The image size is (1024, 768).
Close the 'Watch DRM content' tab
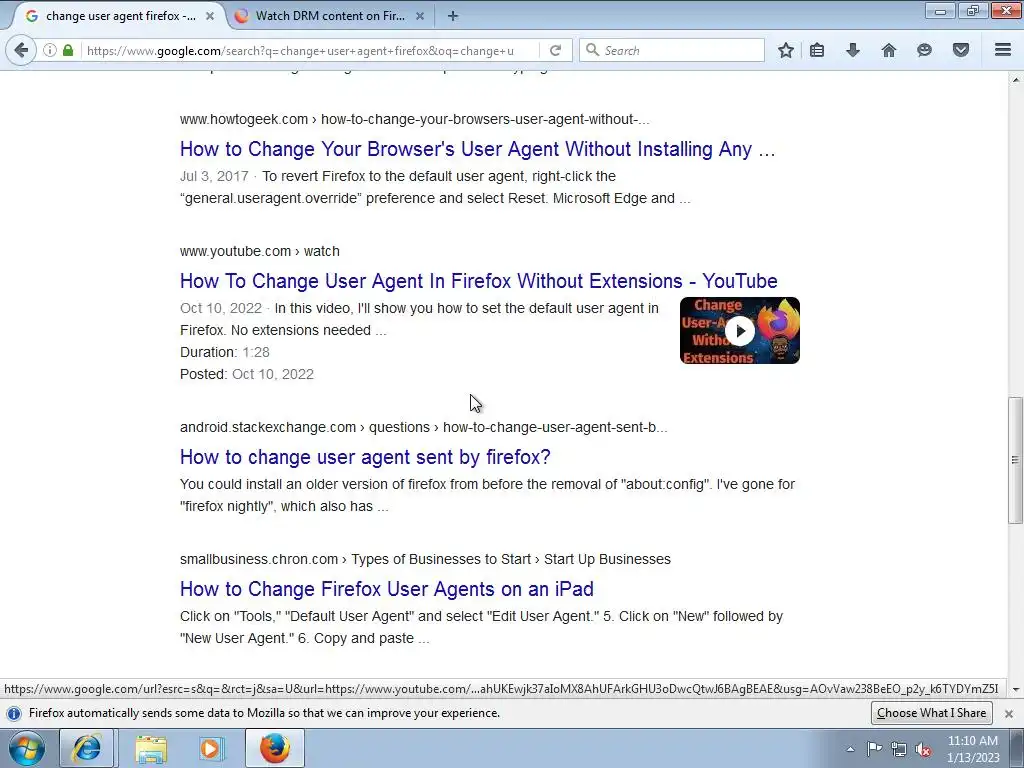coord(420,16)
